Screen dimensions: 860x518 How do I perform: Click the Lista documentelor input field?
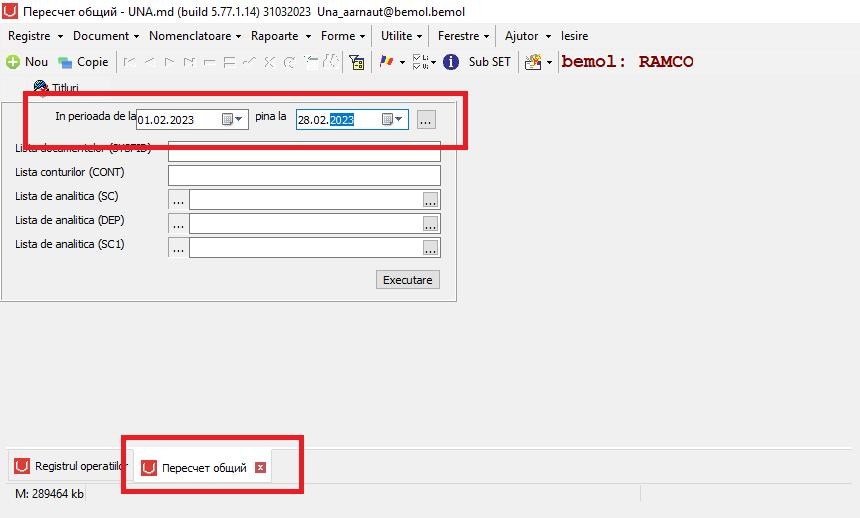pyautogui.click(x=304, y=151)
